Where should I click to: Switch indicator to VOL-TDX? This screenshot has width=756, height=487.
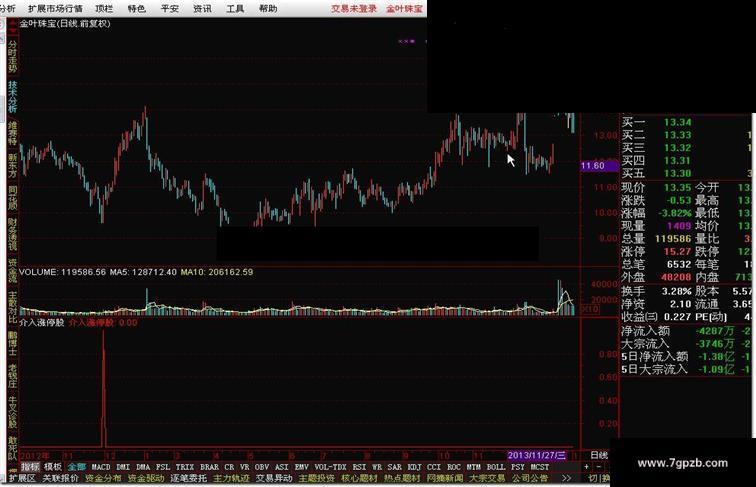click(330, 467)
